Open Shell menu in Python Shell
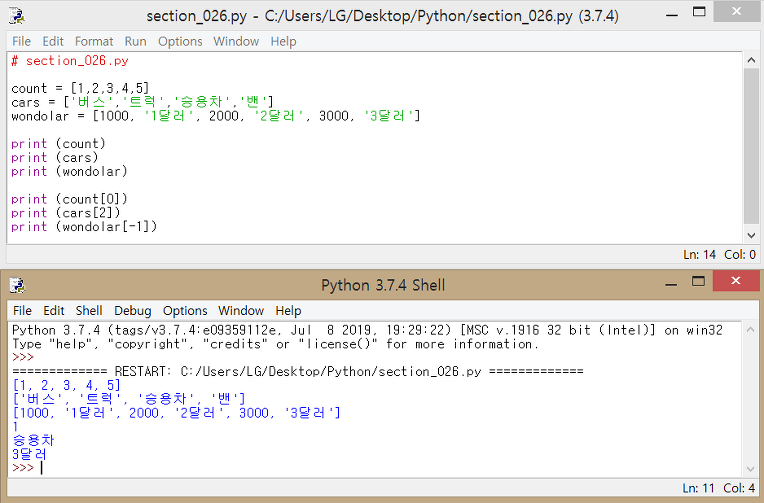 (x=89, y=310)
